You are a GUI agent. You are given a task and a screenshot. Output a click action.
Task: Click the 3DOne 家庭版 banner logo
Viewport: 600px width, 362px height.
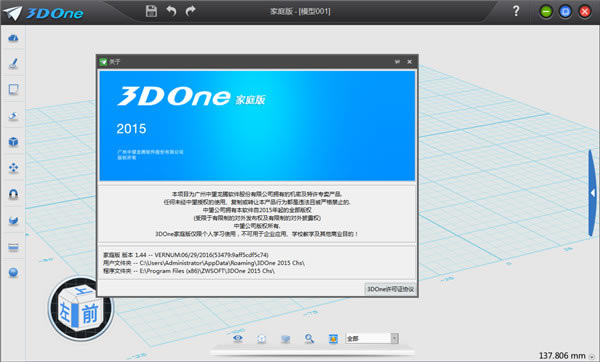(191, 96)
